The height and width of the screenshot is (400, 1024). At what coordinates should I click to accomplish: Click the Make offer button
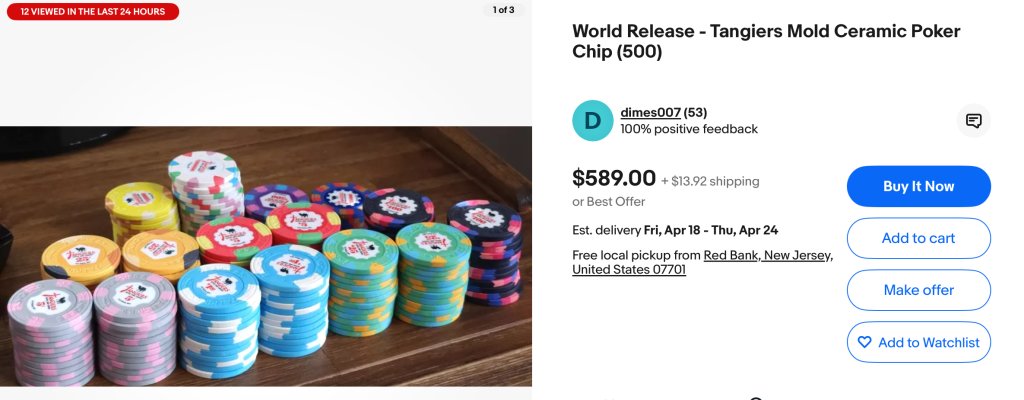918,290
